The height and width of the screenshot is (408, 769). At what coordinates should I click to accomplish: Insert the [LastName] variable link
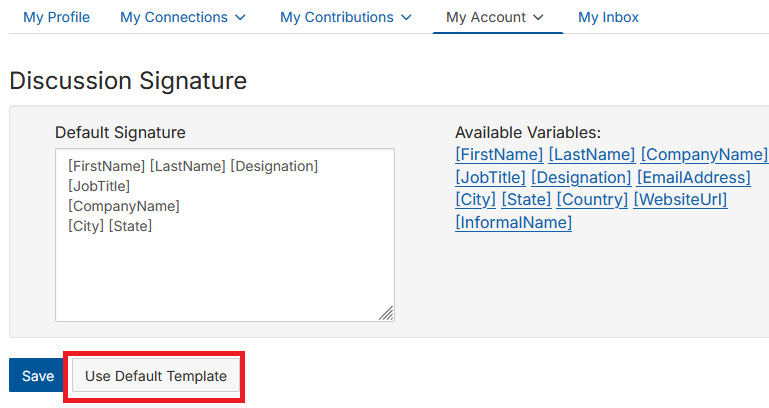tap(592, 154)
